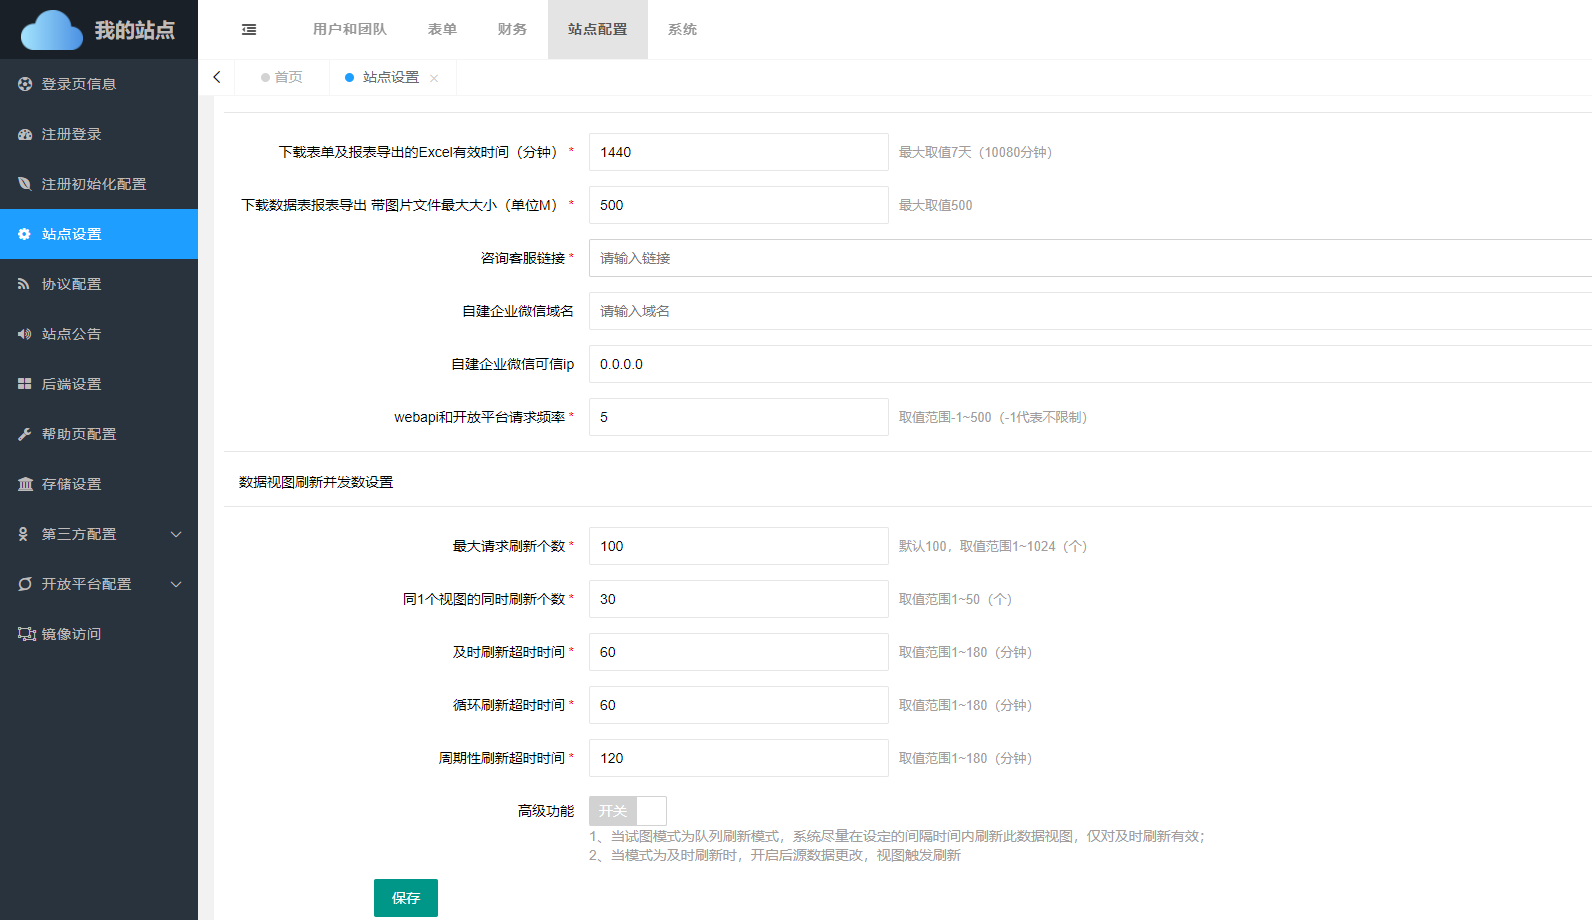Switch to the 用户和团队 top menu
This screenshot has width=1592, height=920.
point(349,30)
